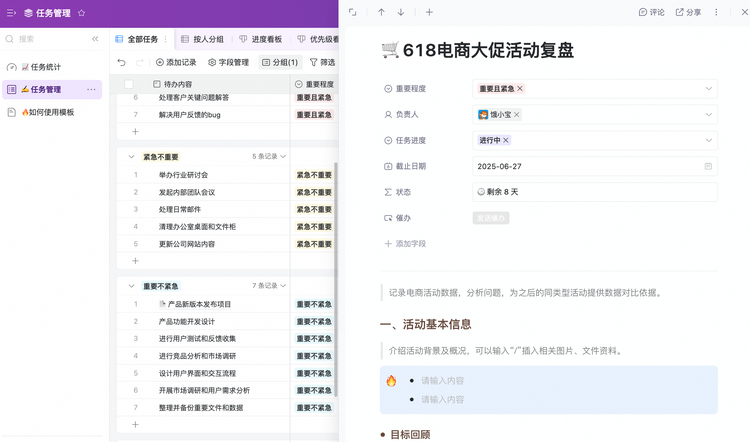Viewport: 750px width, 442px height.
Task: Open 5 条记录 count dropdown
Action: point(269,156)
